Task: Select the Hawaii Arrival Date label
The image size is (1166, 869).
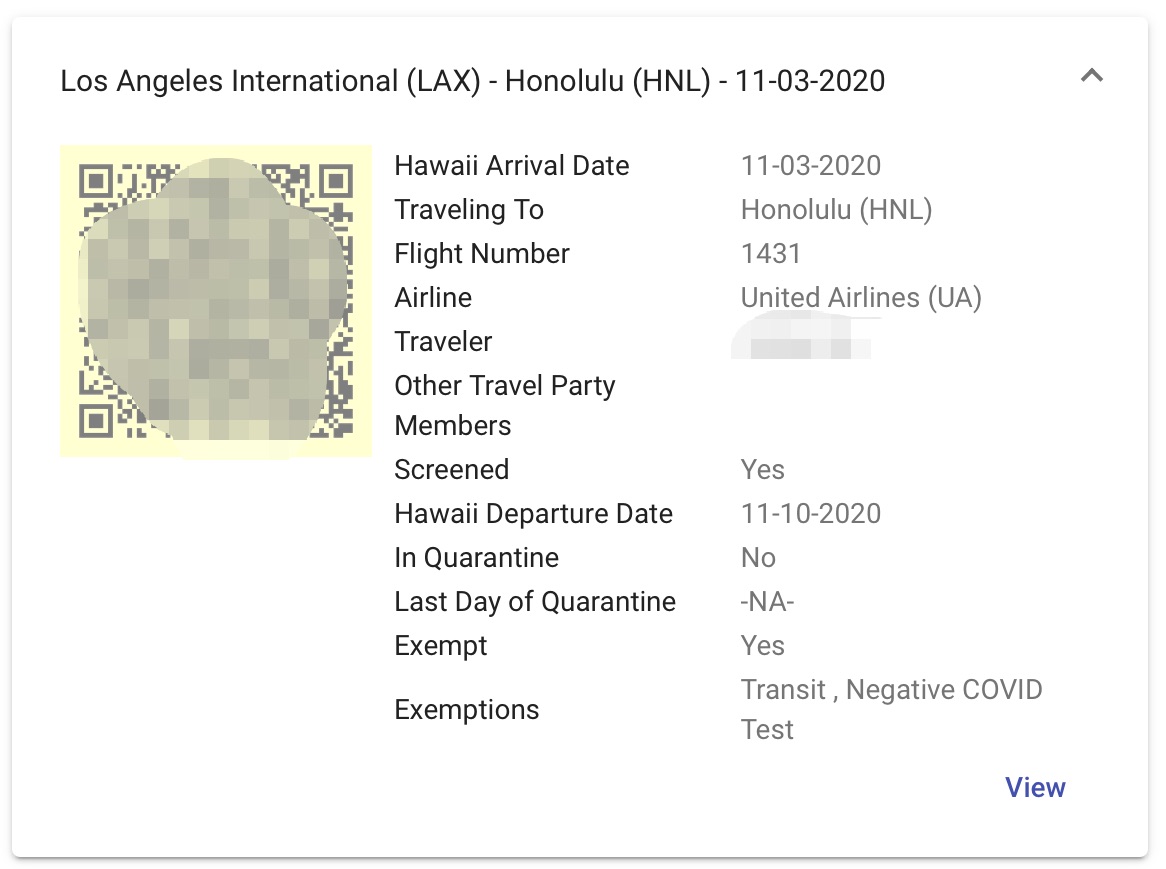Action: (x=512, y=166)
